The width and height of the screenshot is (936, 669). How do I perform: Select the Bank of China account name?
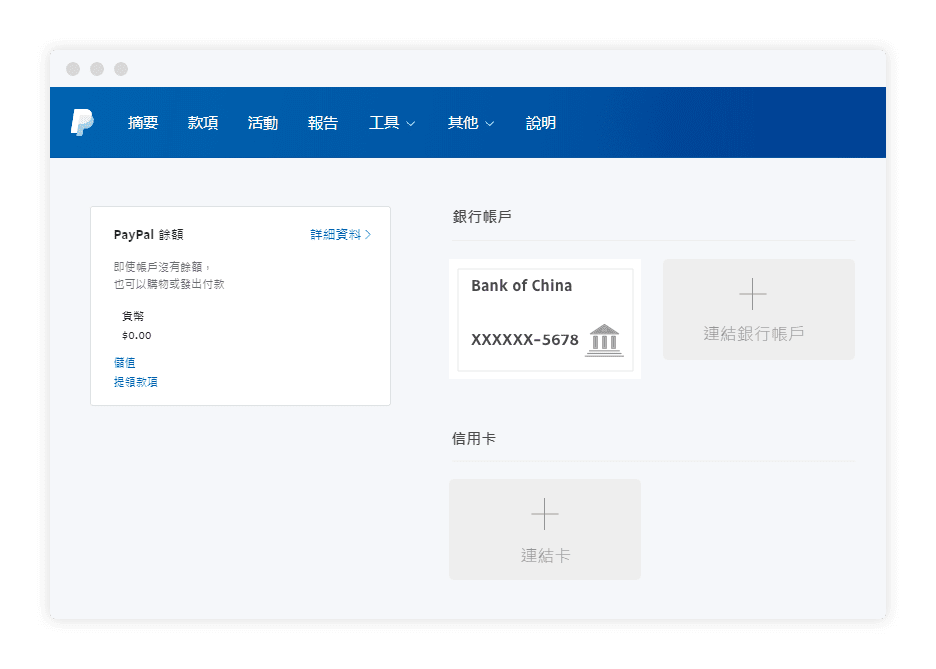point(521,286)
